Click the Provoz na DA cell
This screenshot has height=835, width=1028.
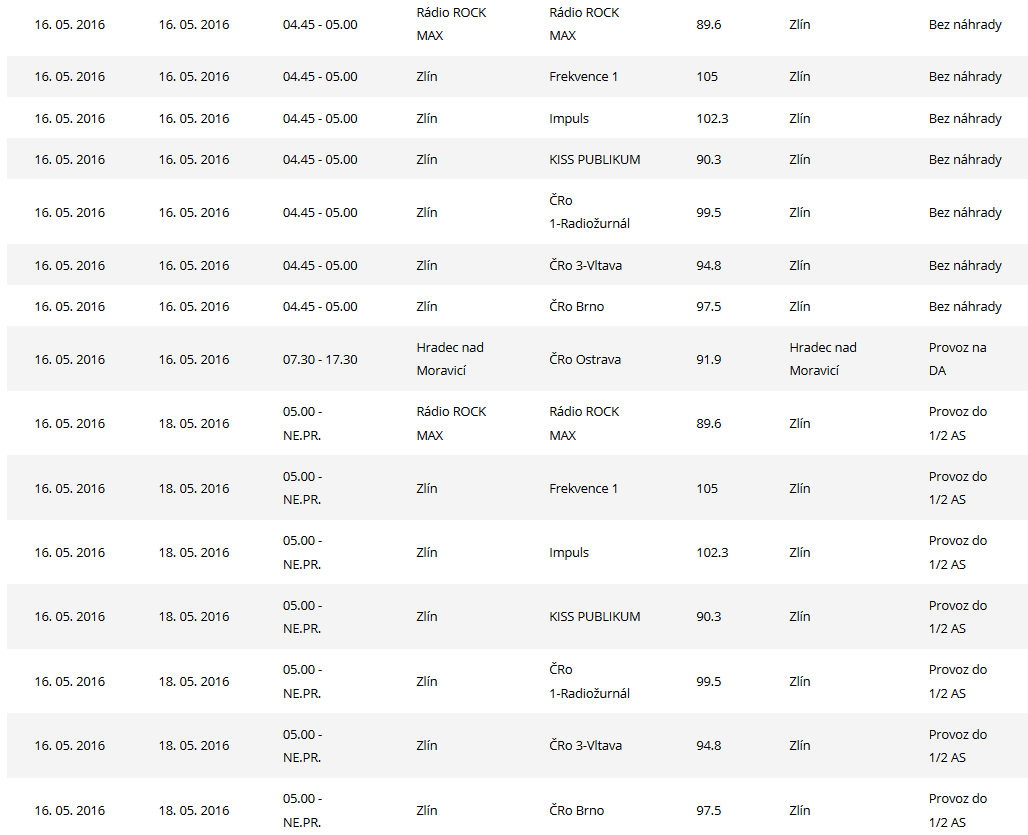[x=957, y=359]
